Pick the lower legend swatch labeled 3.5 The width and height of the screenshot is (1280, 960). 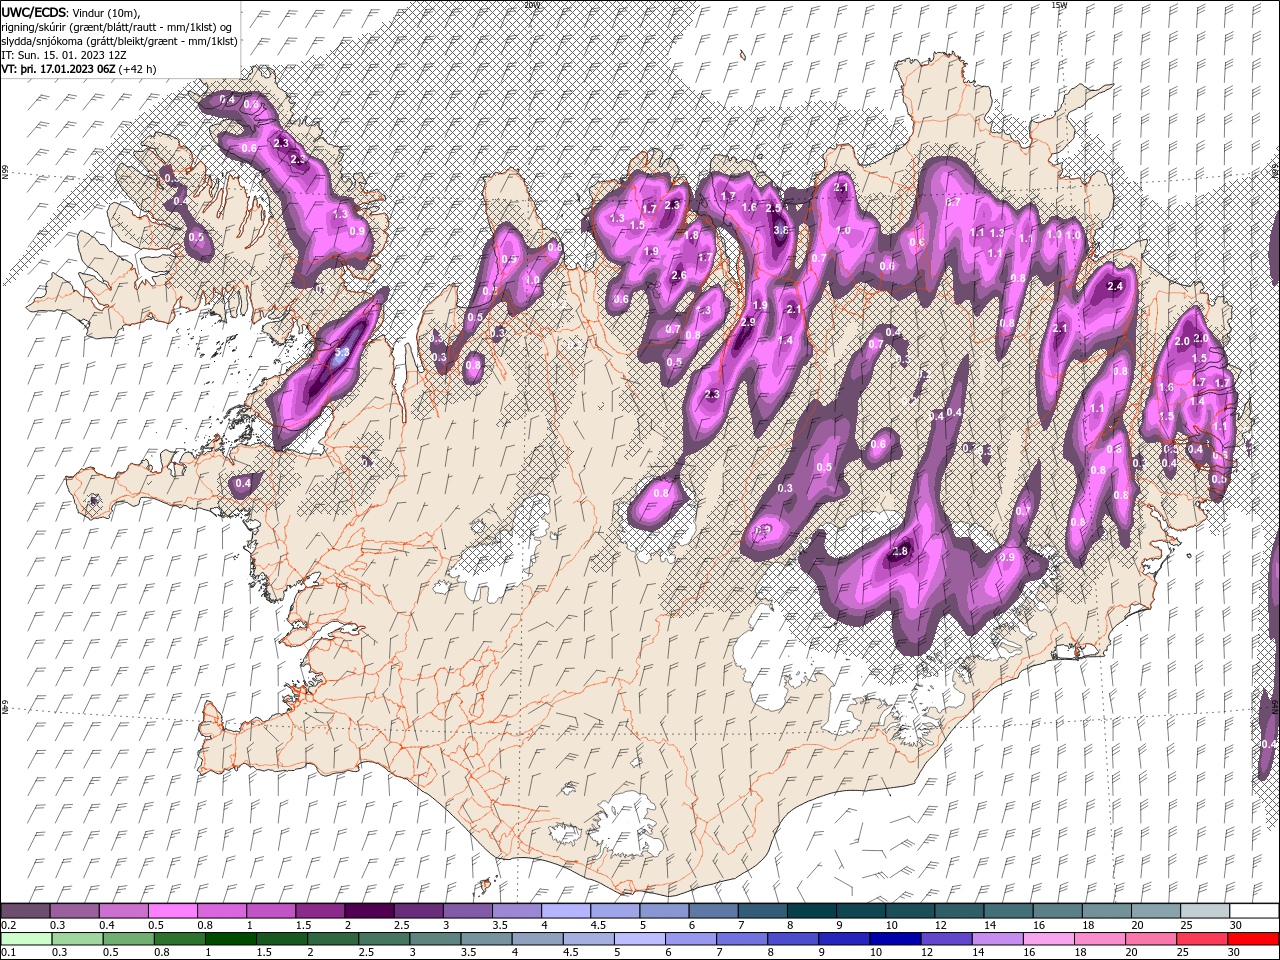[485, 938]
